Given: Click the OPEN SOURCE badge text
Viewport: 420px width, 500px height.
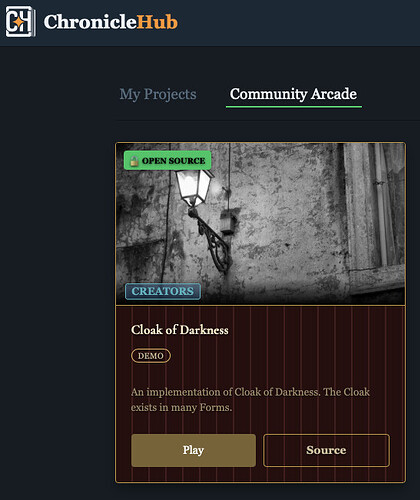Looking at the screenshot, I should 174,161.
